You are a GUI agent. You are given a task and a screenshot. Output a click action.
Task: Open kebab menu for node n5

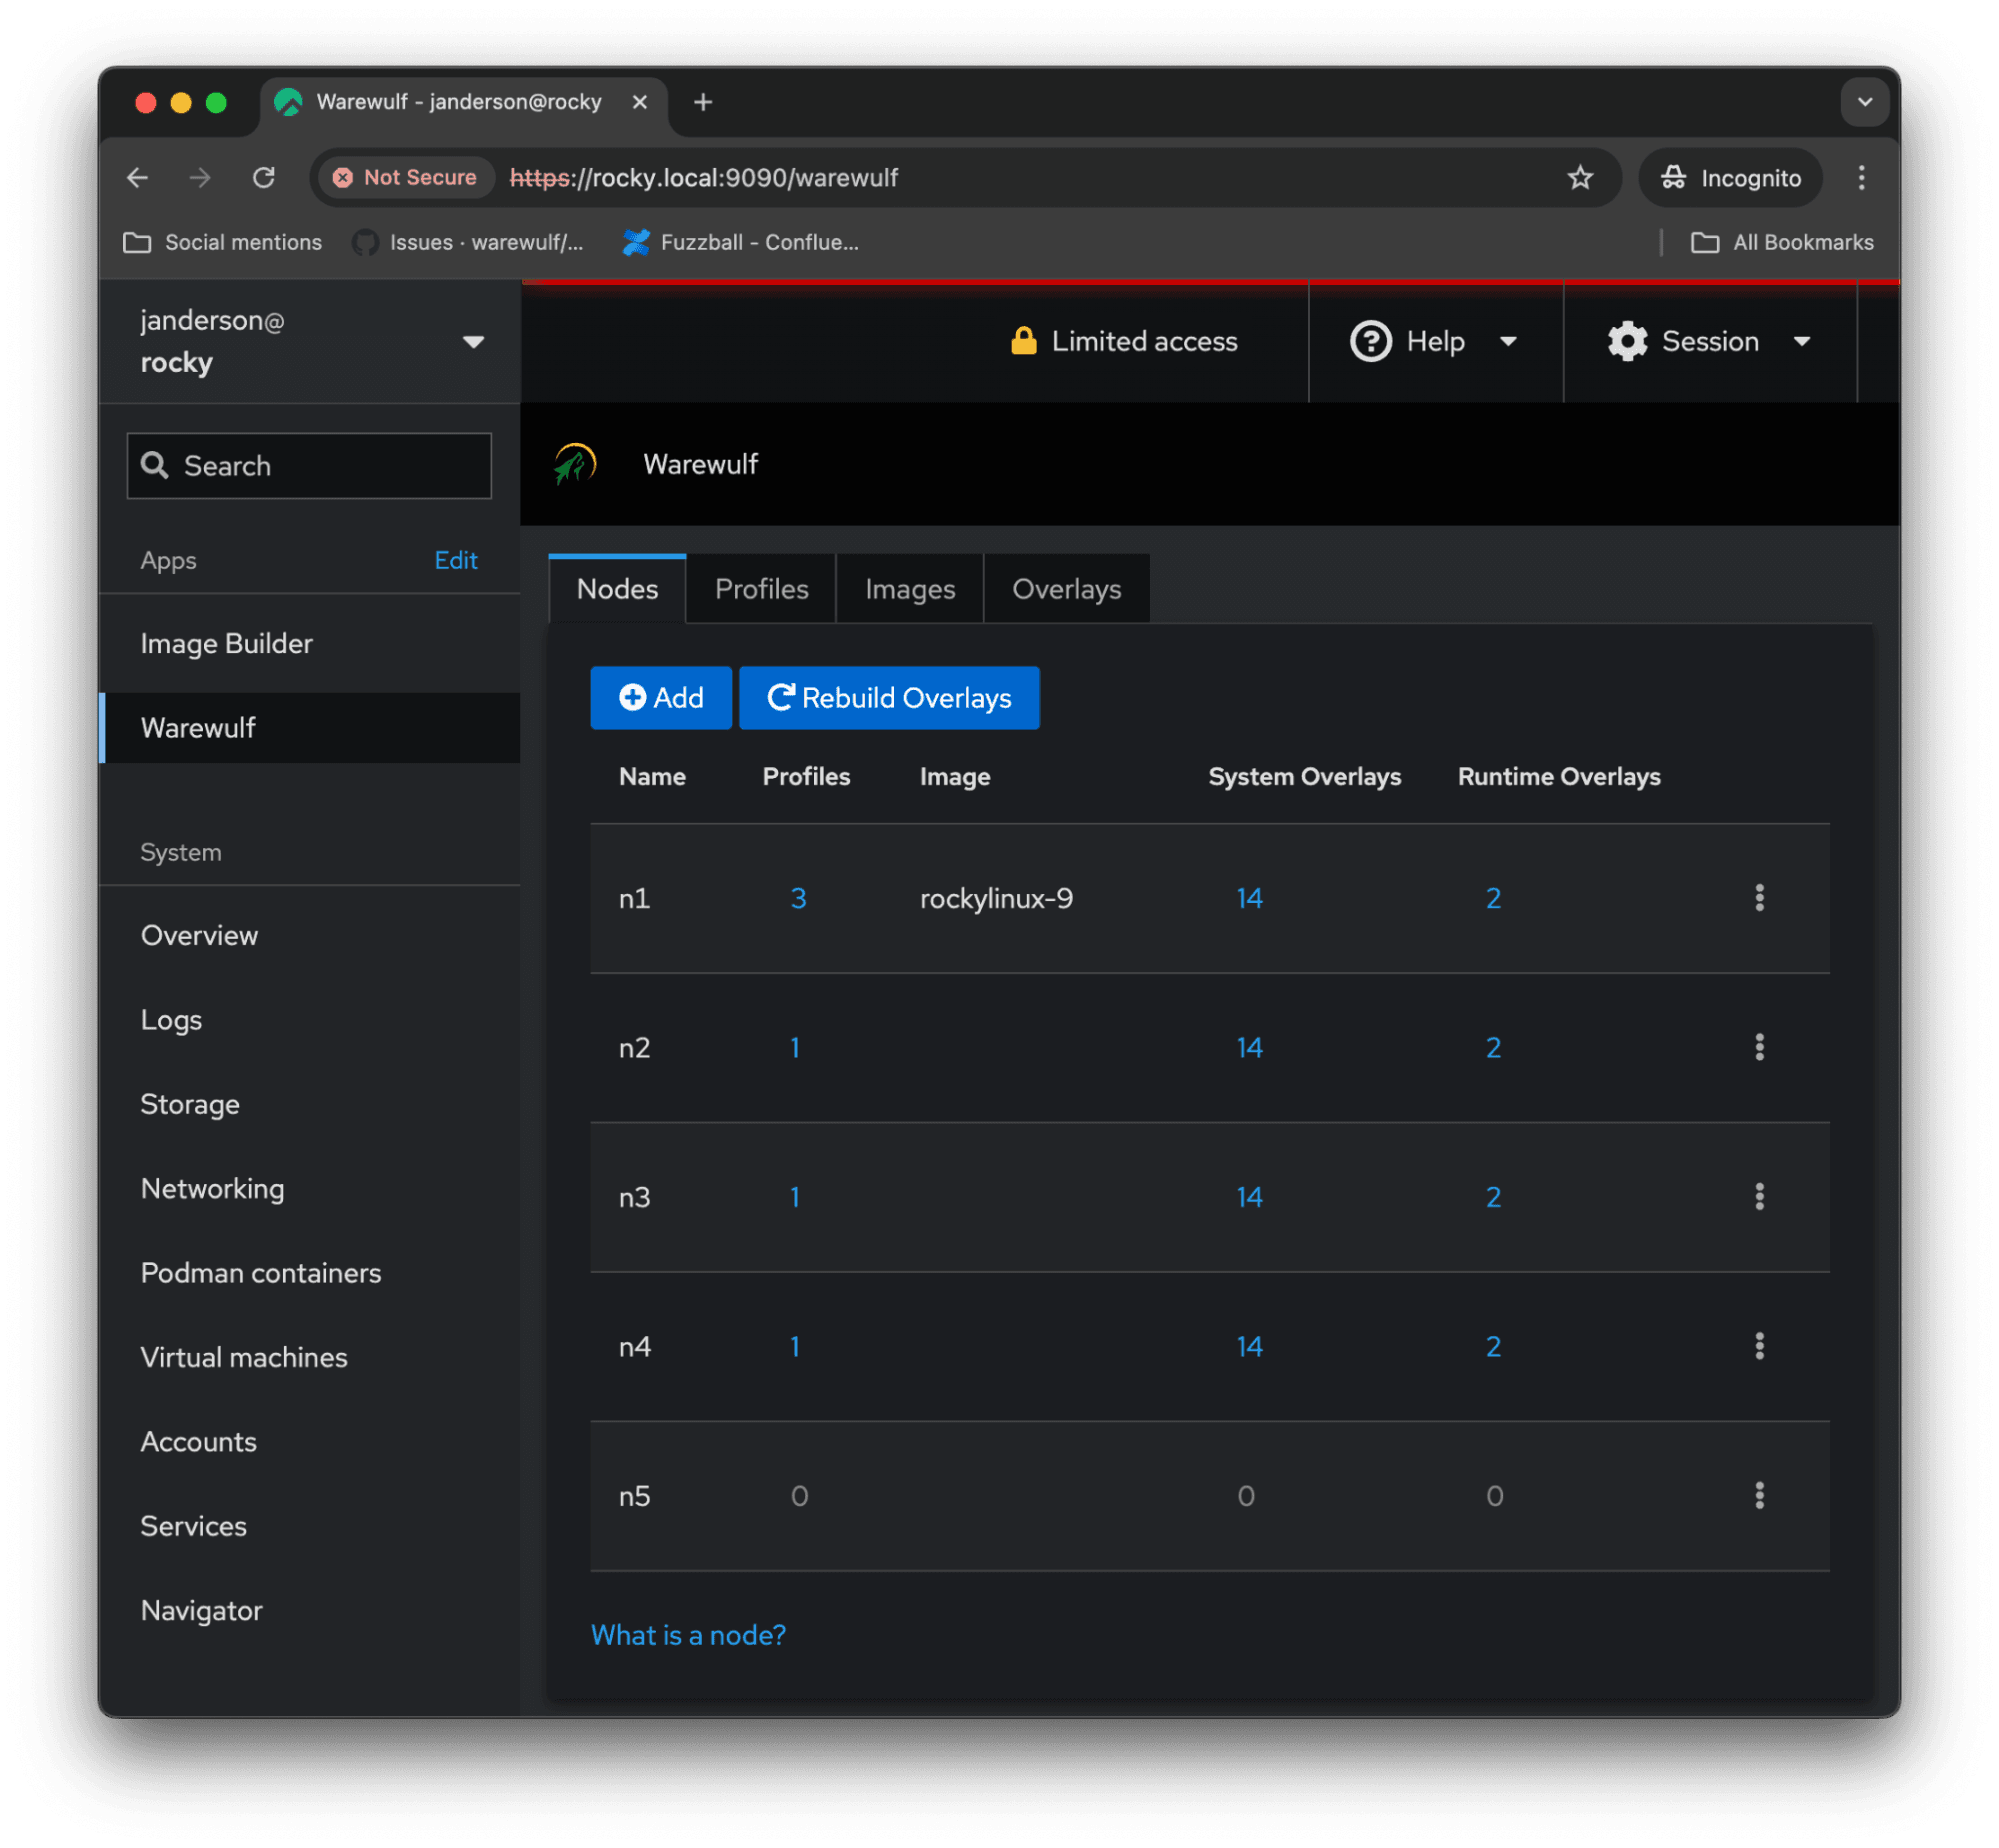pos(1759,1496)
